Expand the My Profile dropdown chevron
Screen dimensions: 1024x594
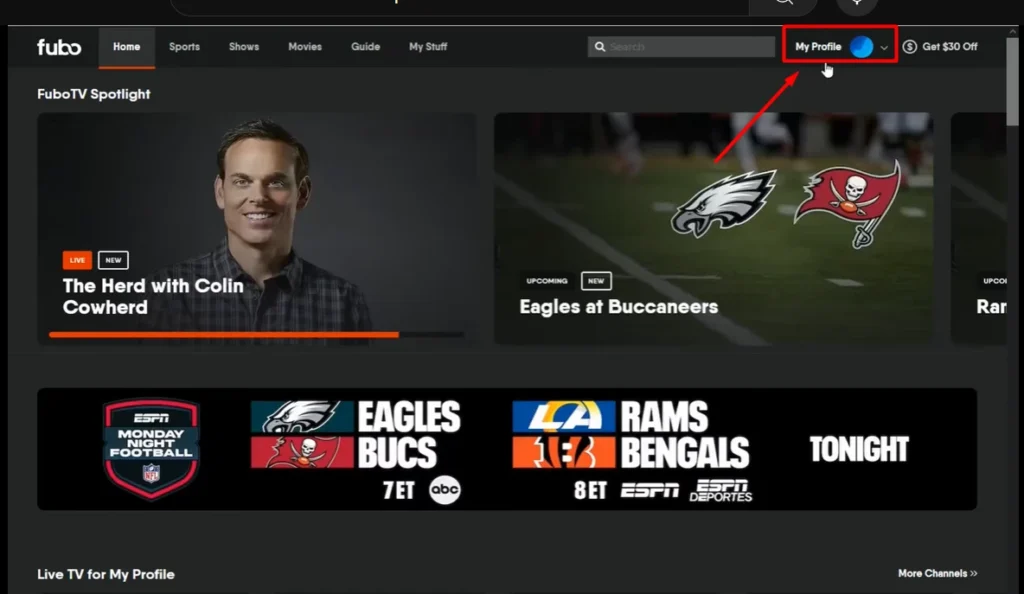click(884, 48)
